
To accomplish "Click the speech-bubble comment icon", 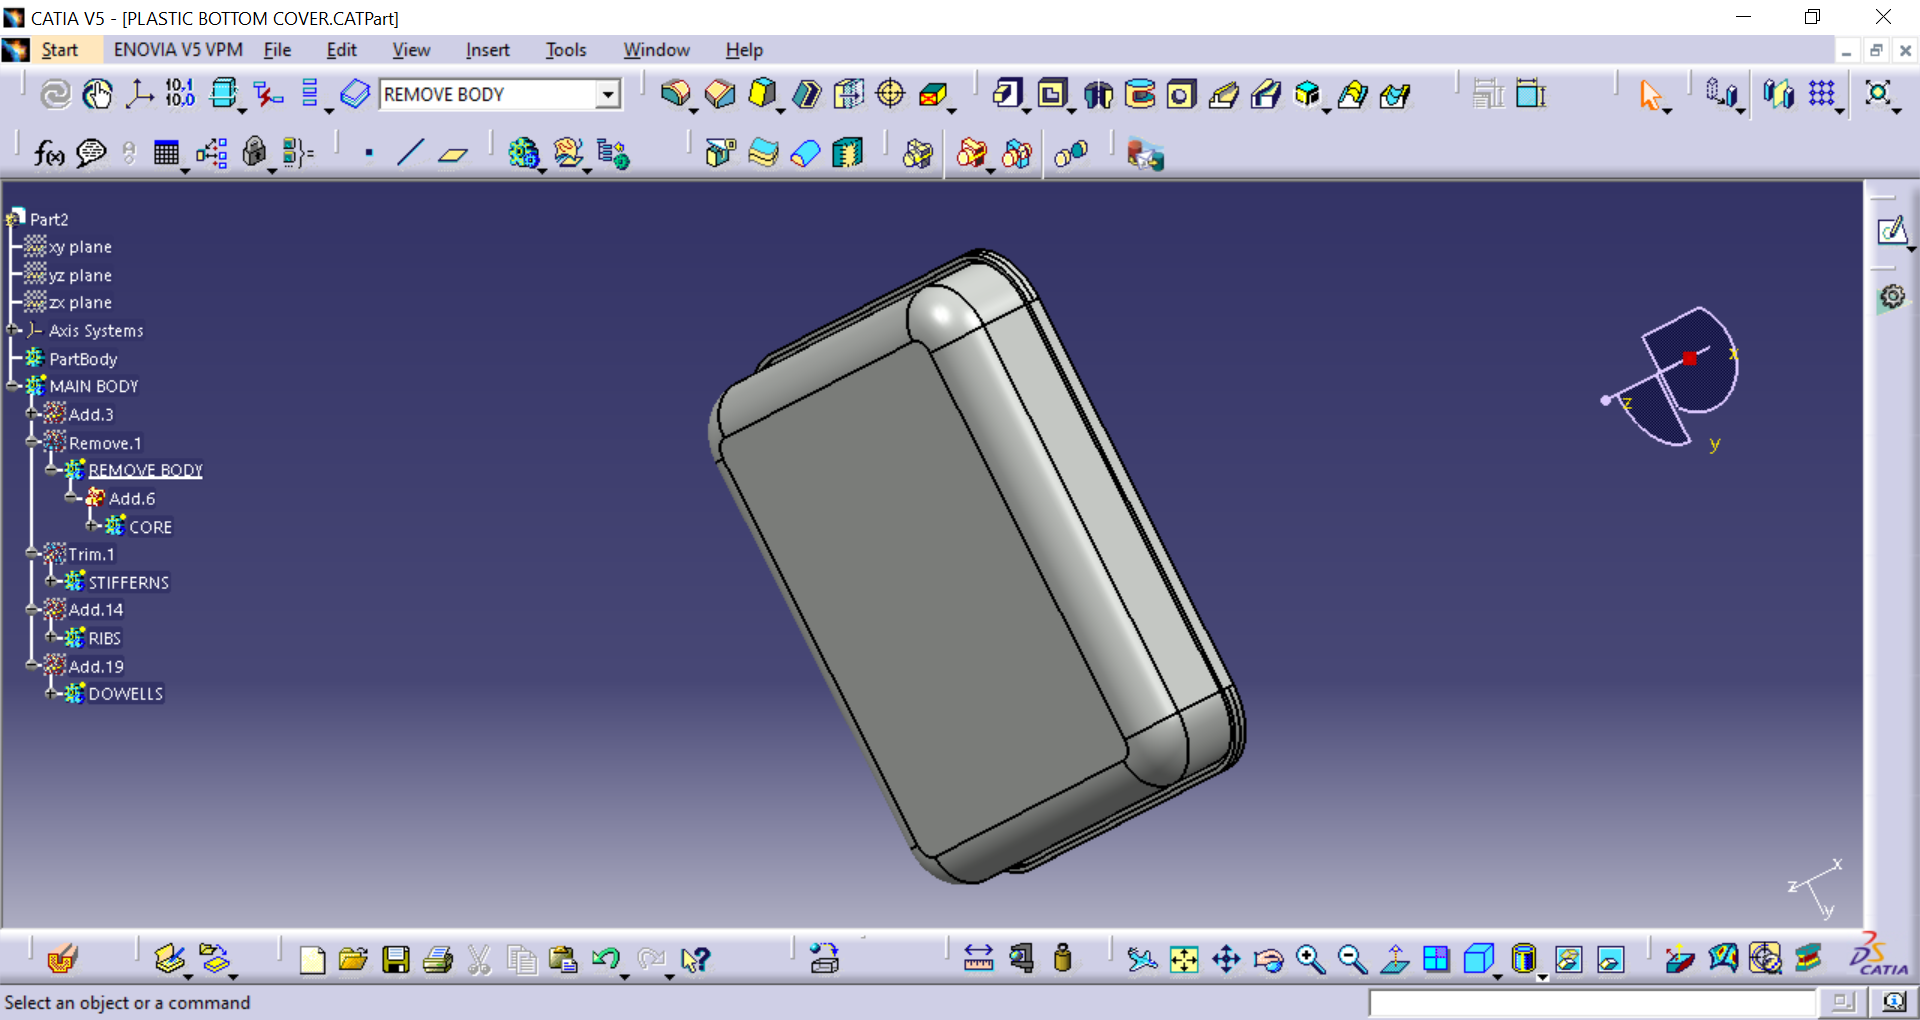I will click(x=91, y=153).
